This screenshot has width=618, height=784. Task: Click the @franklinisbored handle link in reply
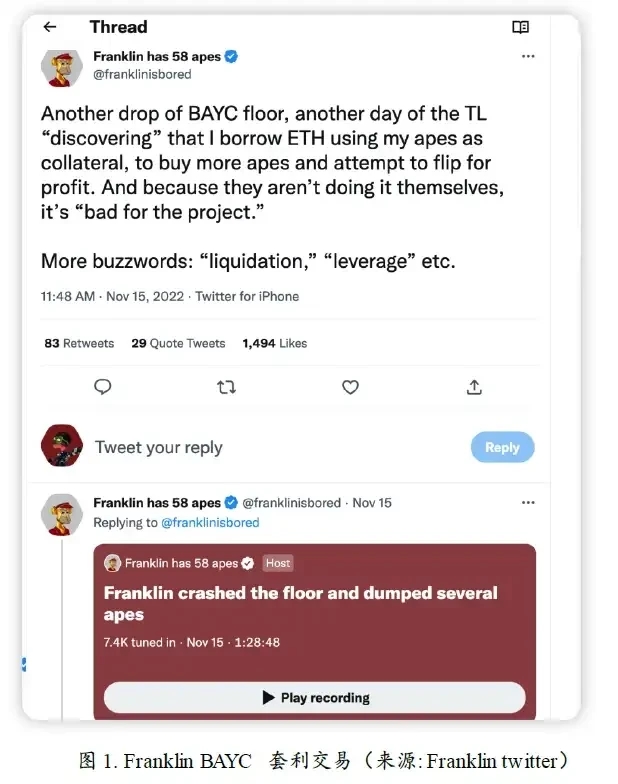pos(210,522)
